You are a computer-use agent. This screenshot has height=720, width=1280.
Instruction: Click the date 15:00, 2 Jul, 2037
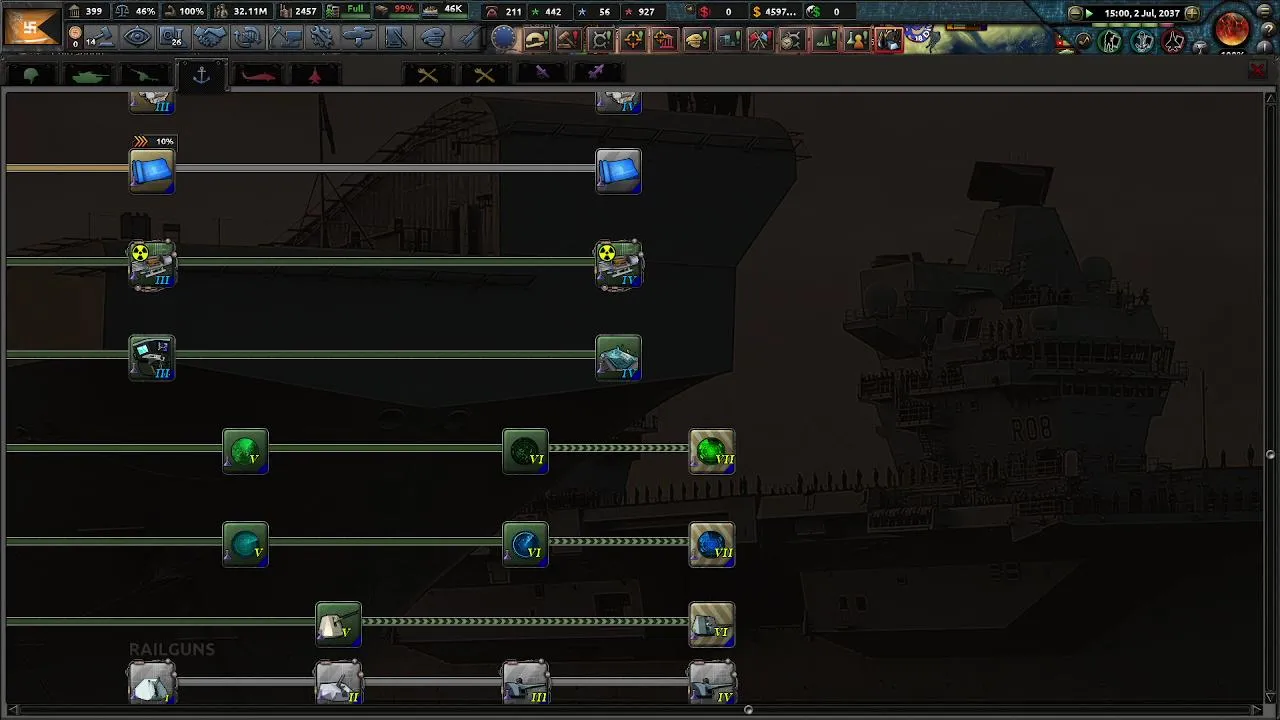tap(1142, 13)
